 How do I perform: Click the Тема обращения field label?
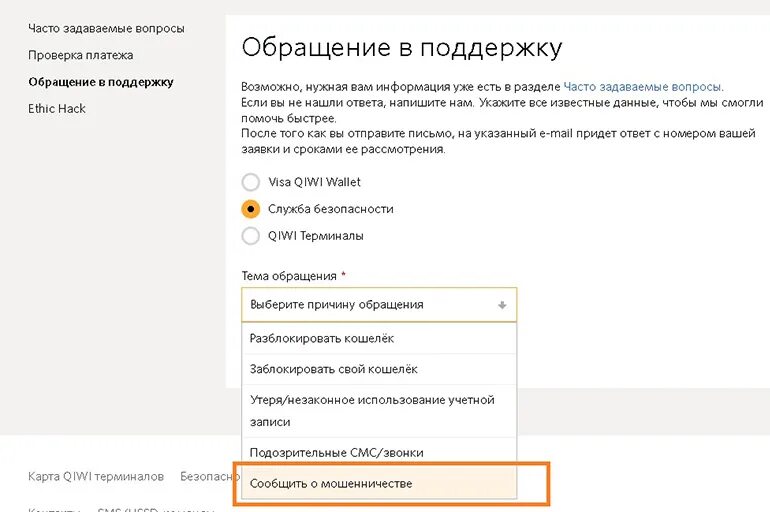289,276
